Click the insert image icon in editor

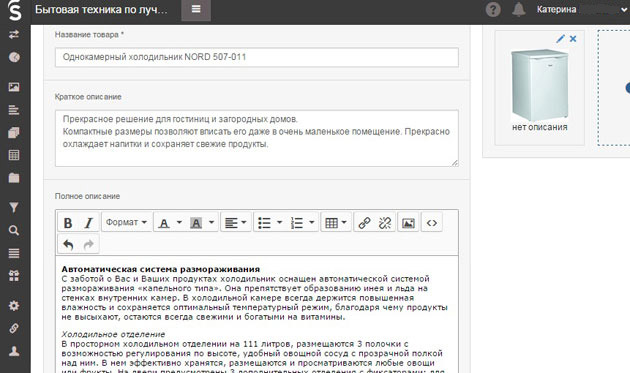click(408, 223)
